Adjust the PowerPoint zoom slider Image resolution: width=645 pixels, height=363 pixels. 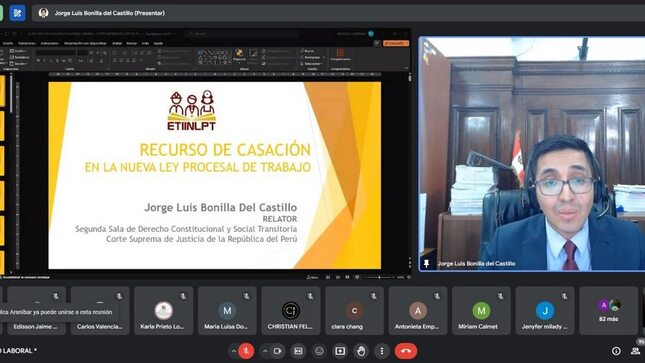[x=379, y=277]
